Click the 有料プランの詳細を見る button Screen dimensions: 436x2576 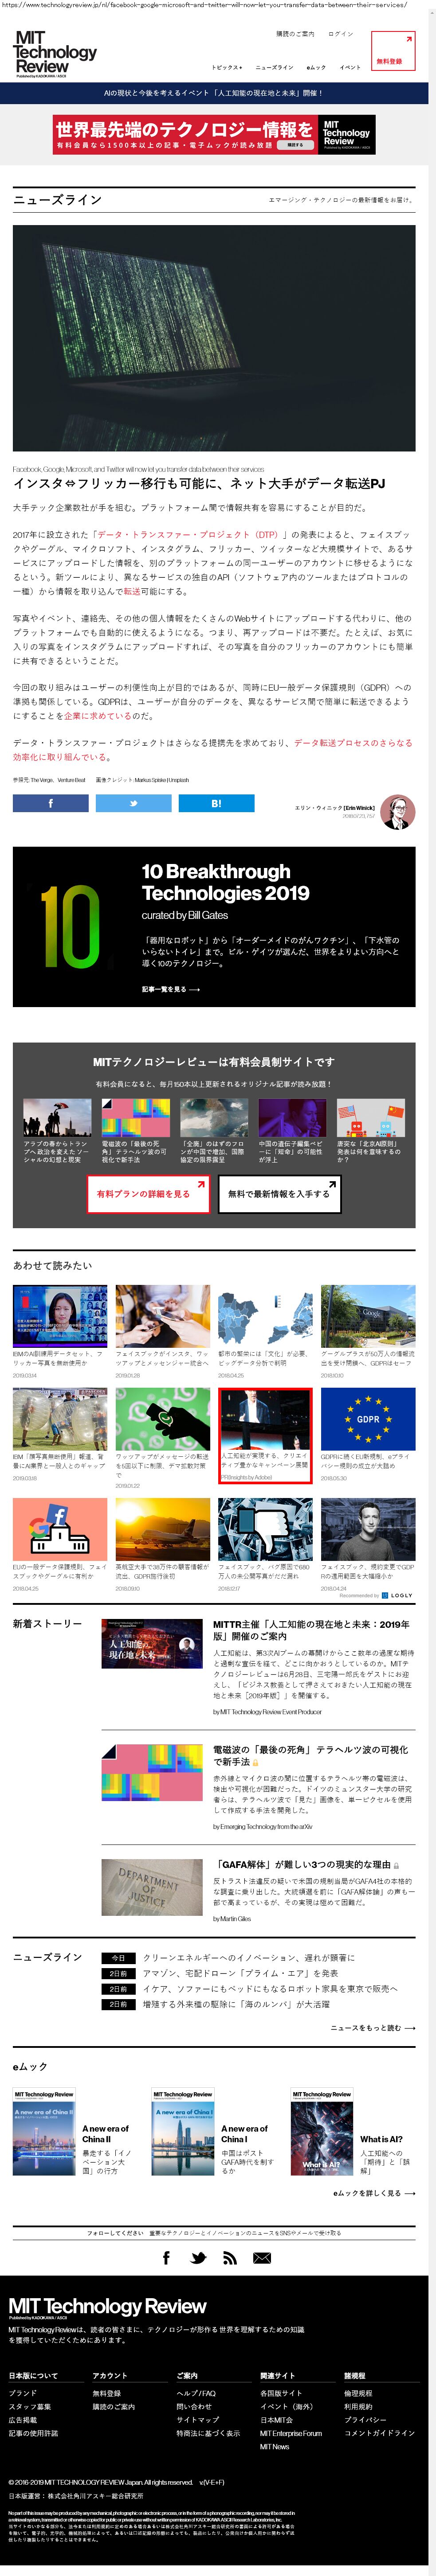pos(148,1194)
